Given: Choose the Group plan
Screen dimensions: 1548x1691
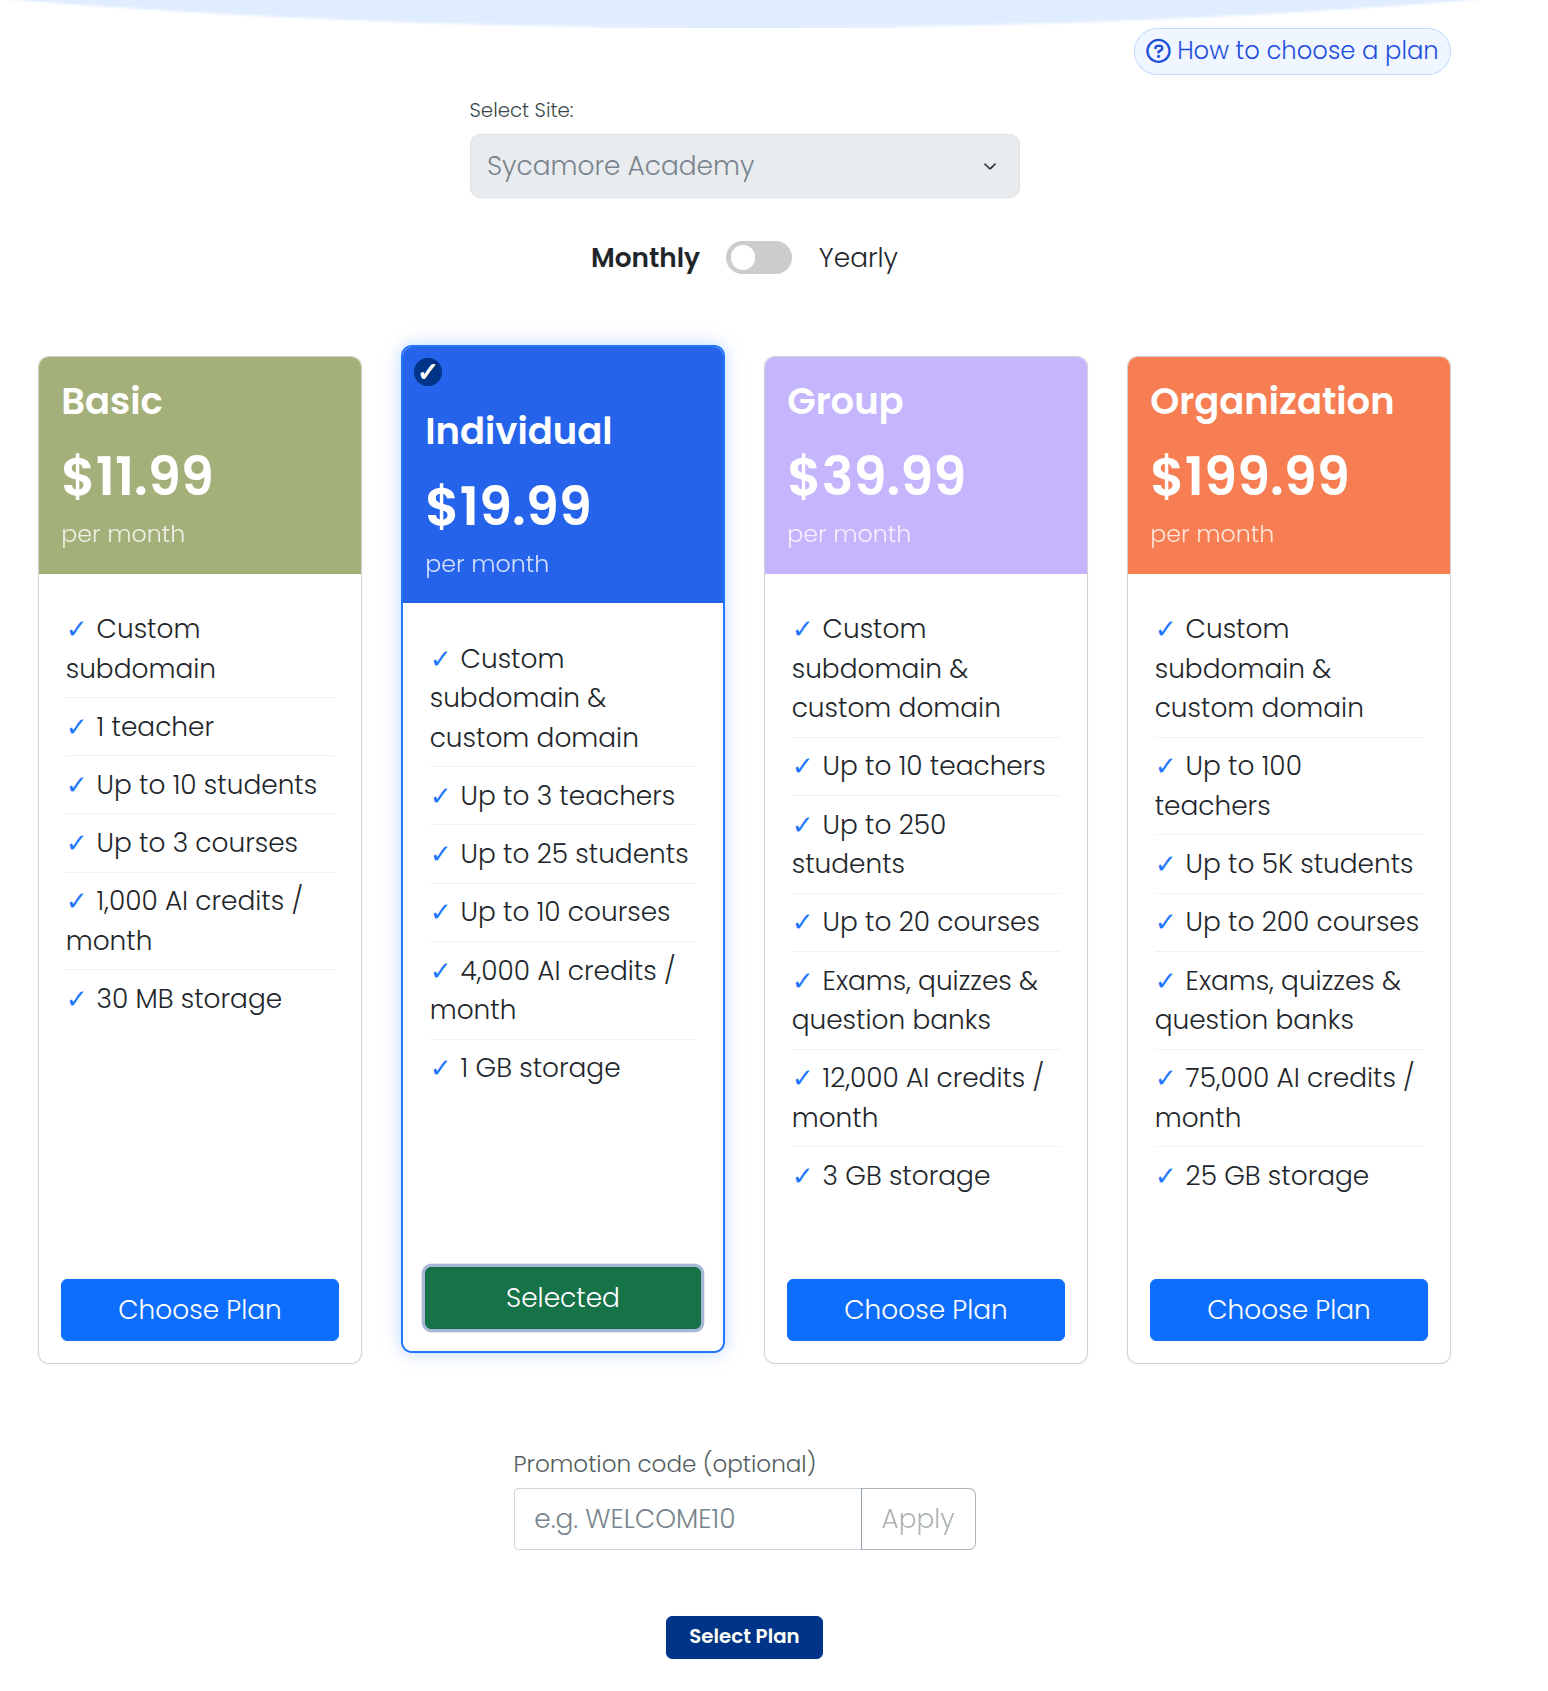Looking at the screenshot, I should coord(926,1310).
